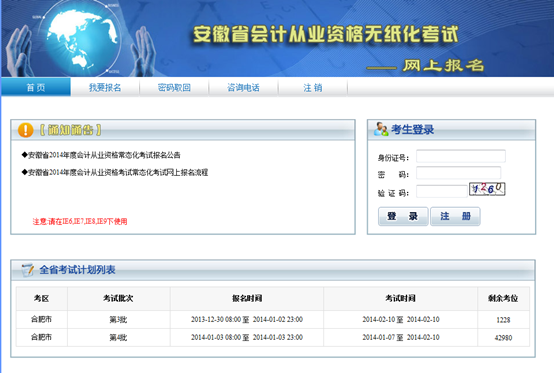554x373 pixels.
Task: Select the 第3批 batch cell
Action: click(118, 320)
